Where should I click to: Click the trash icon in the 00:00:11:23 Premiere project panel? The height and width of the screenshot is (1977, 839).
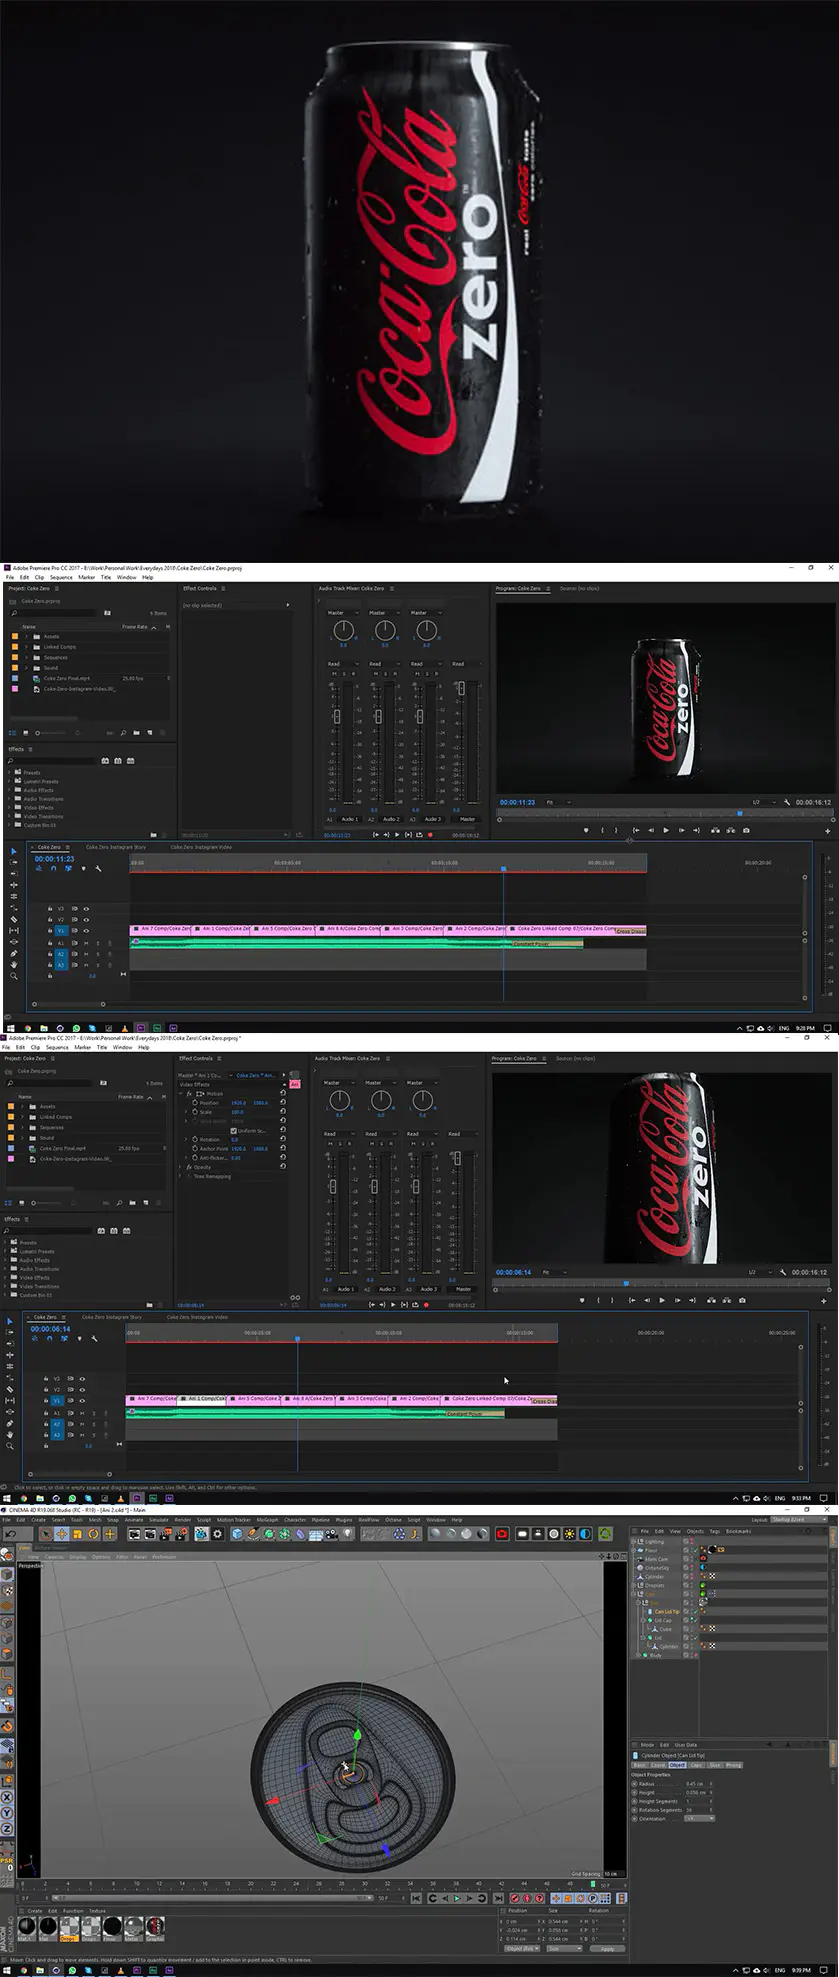tap(164, 733)
